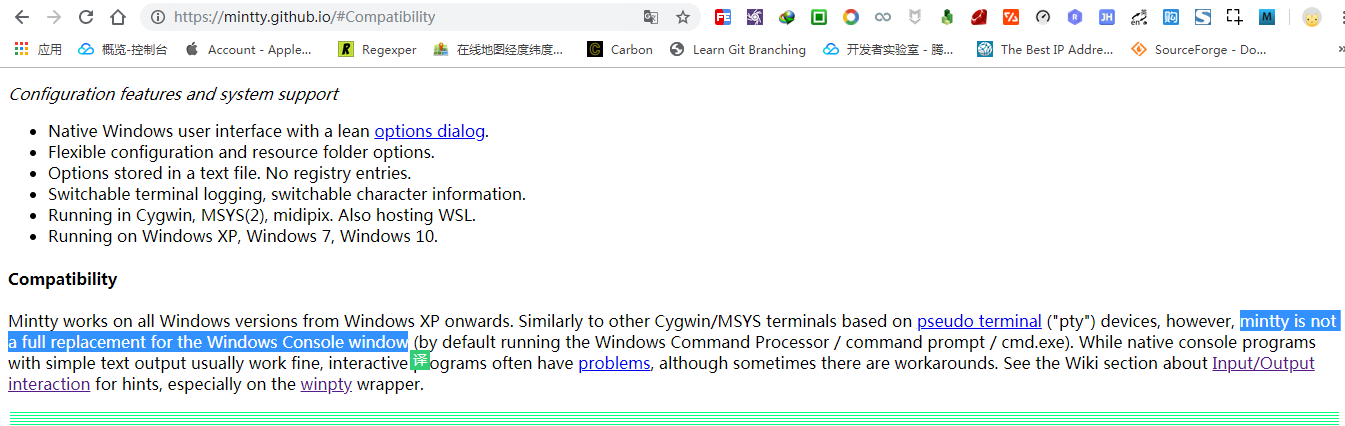Go to the browser home page
1345x426 pixels.
coord(118,17)
